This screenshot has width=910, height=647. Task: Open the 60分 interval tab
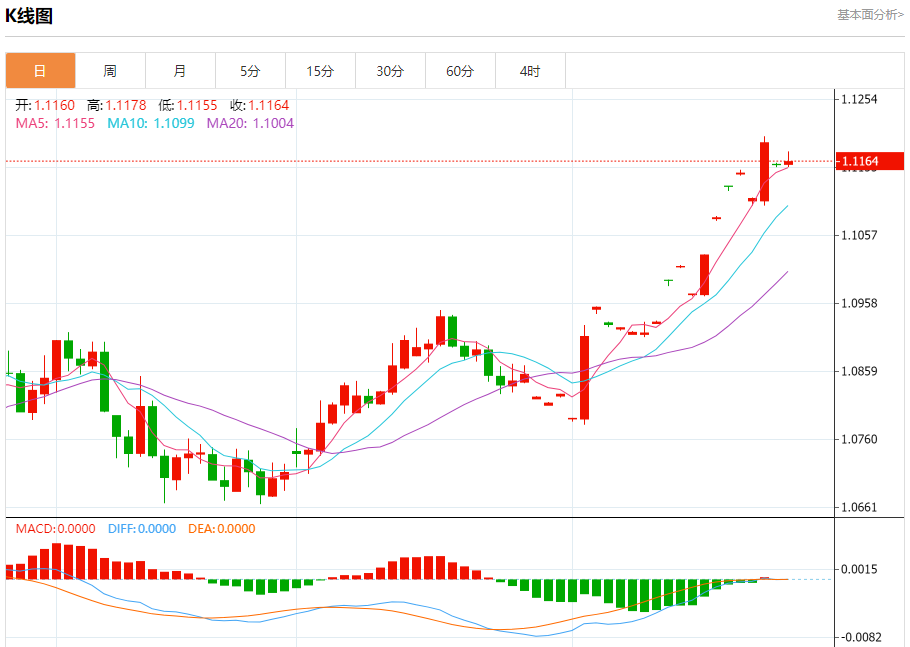(x=460, y=71)
